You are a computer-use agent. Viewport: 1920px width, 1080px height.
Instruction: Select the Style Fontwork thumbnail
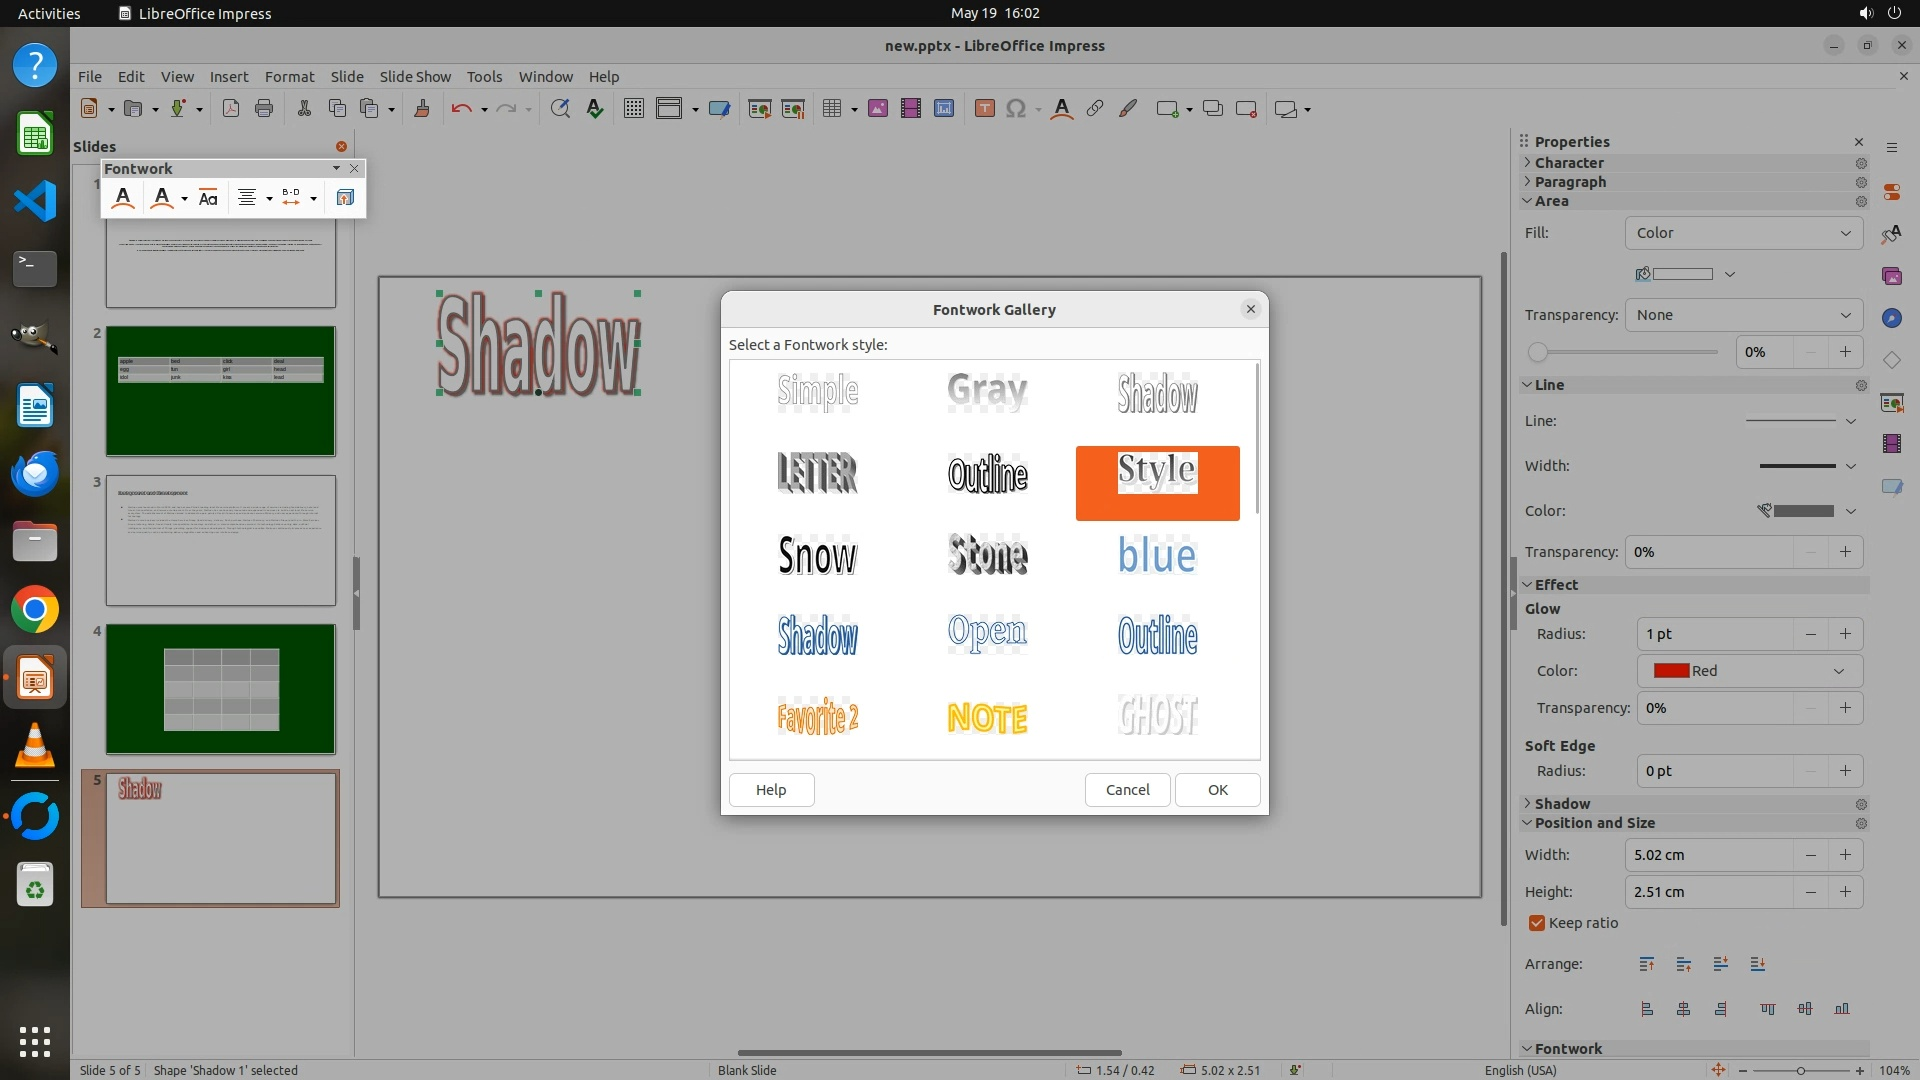(1157, 483)
